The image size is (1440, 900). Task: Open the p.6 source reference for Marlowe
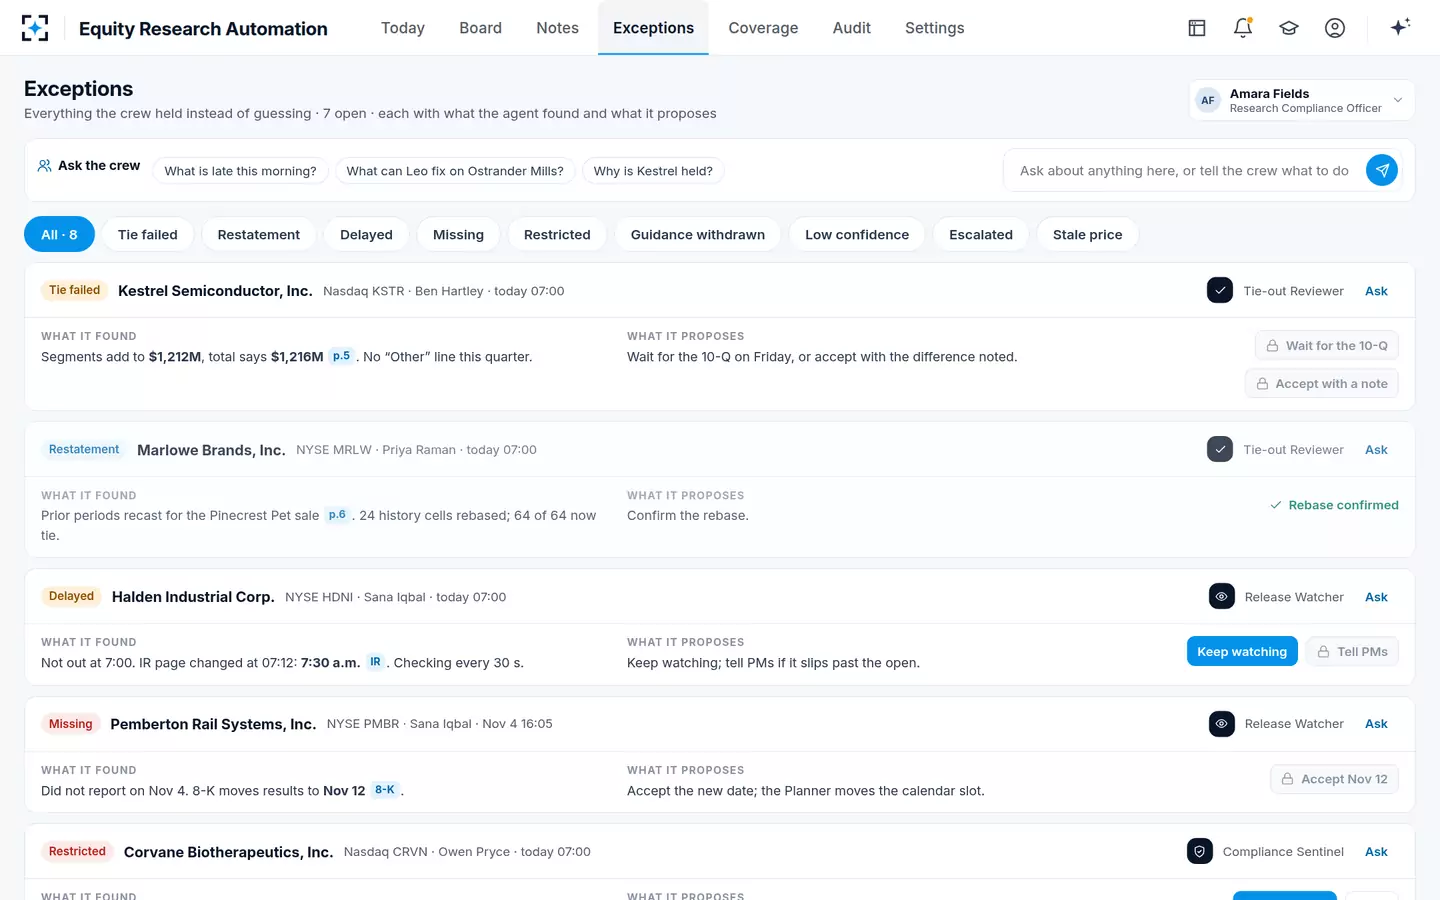coord(337,515)
